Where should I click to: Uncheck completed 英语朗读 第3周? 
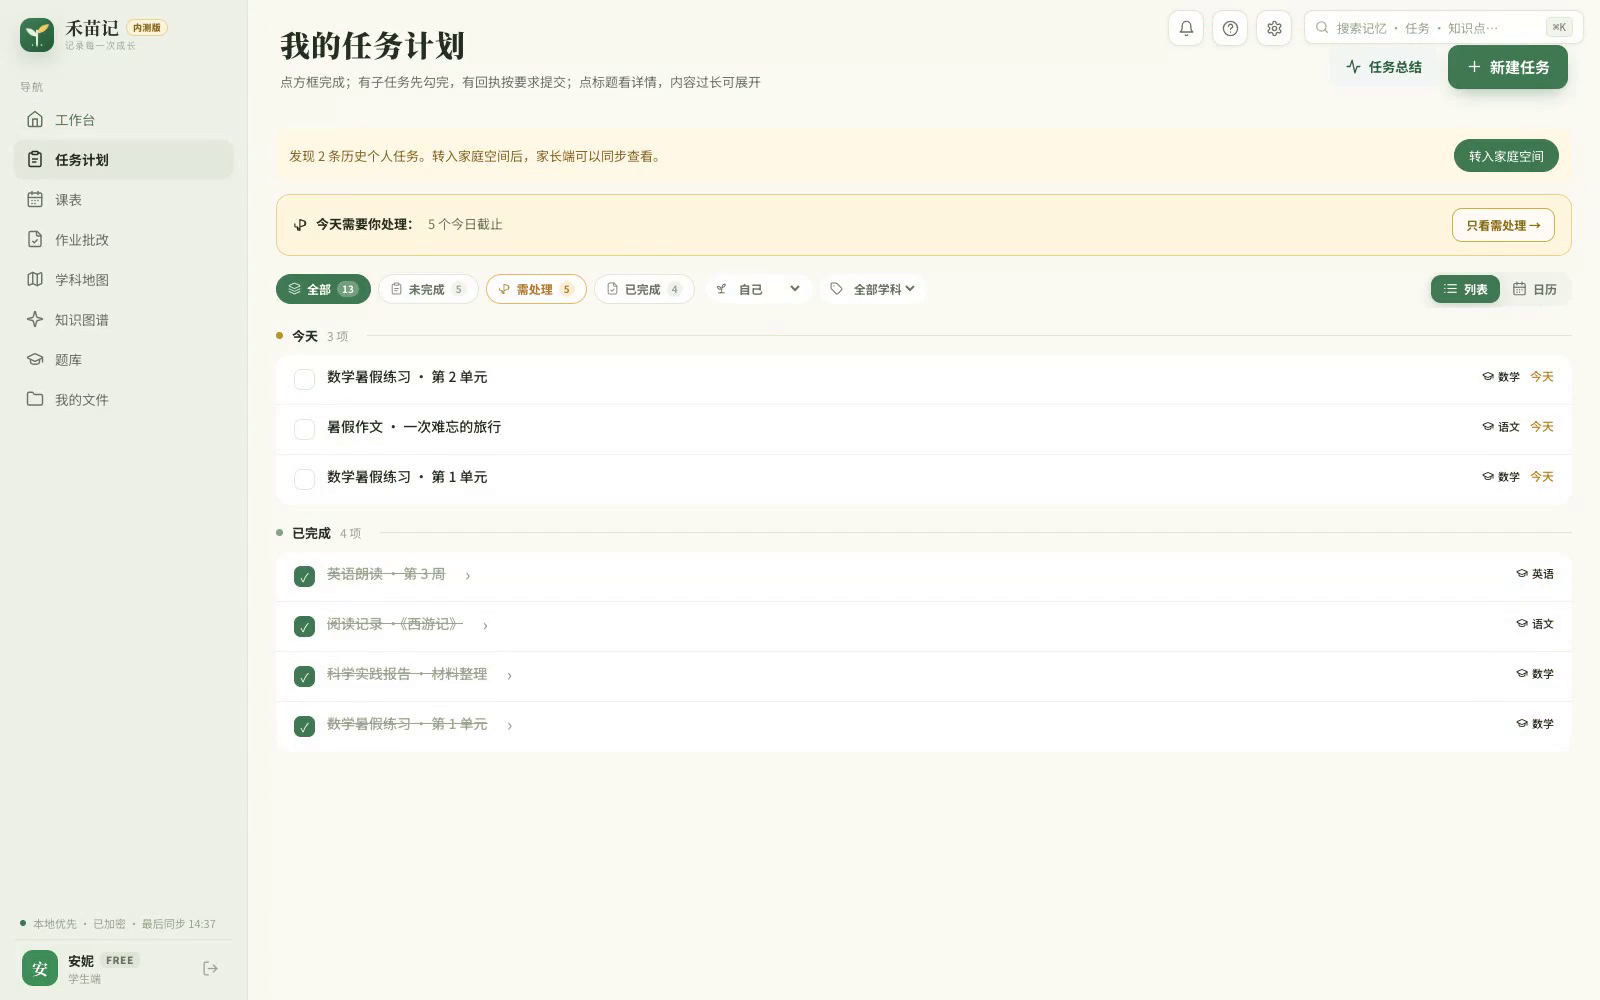[305, 576]
